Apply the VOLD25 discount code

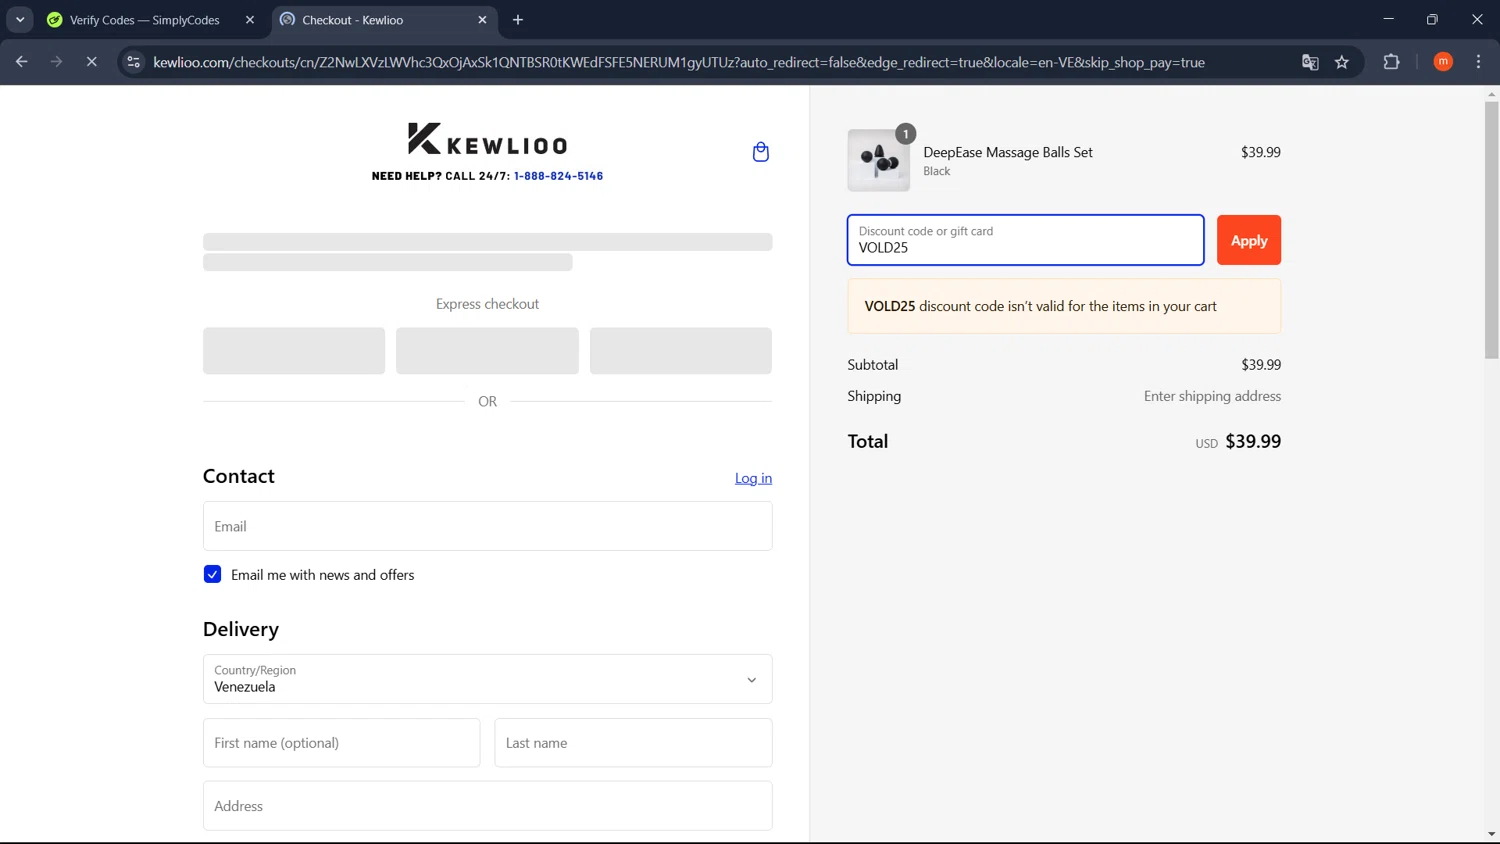(x=1248, y=240)
